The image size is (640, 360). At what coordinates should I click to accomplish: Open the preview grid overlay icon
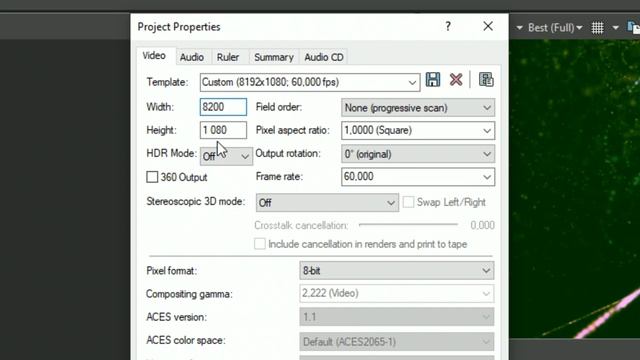pyautogui.click(x=598, y=28)
